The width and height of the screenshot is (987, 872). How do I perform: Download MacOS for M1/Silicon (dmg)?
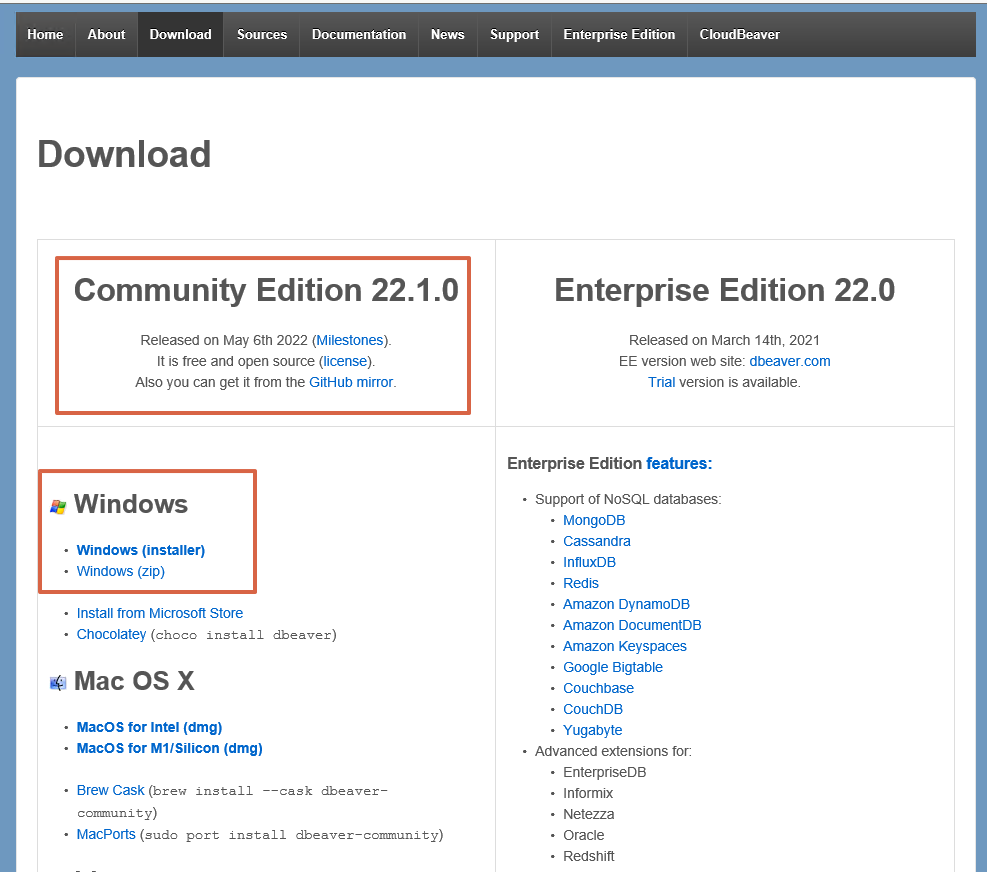point(169,748)
